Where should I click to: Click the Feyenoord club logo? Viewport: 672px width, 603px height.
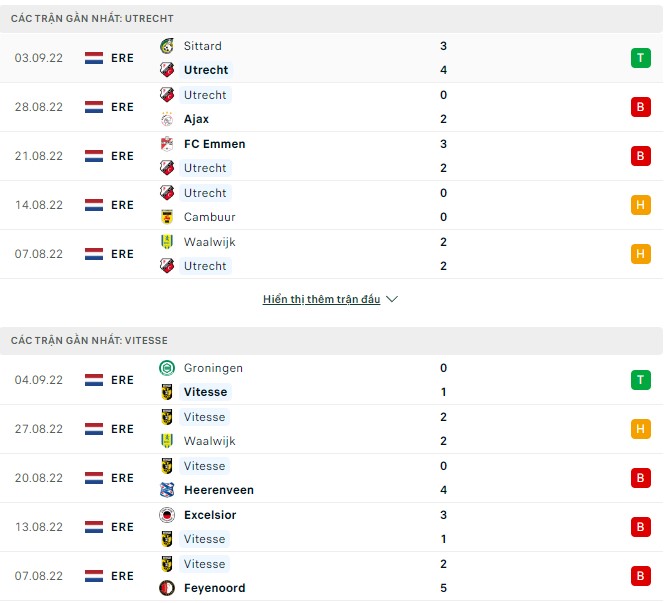(167, 588)
